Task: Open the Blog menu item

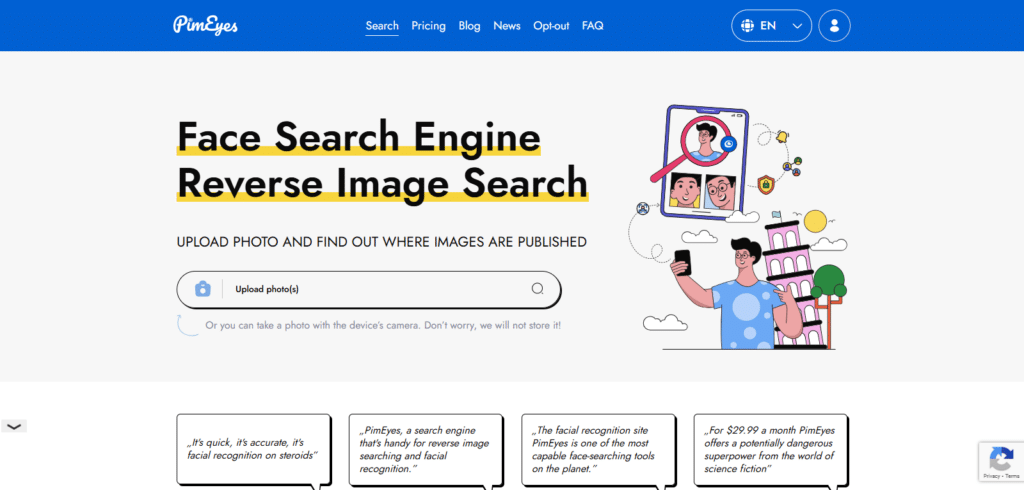Action: coord(469,26)
